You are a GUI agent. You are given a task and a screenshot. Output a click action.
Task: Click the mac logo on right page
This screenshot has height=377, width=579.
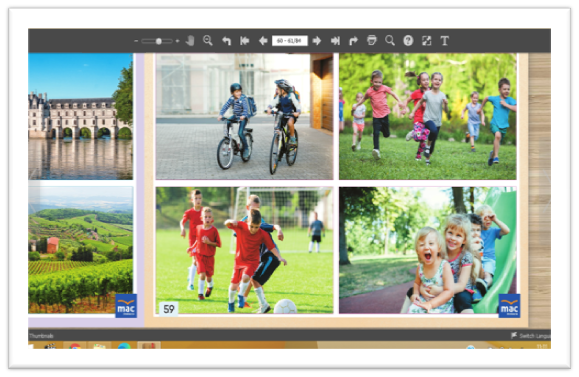click(x=509, y=306)
